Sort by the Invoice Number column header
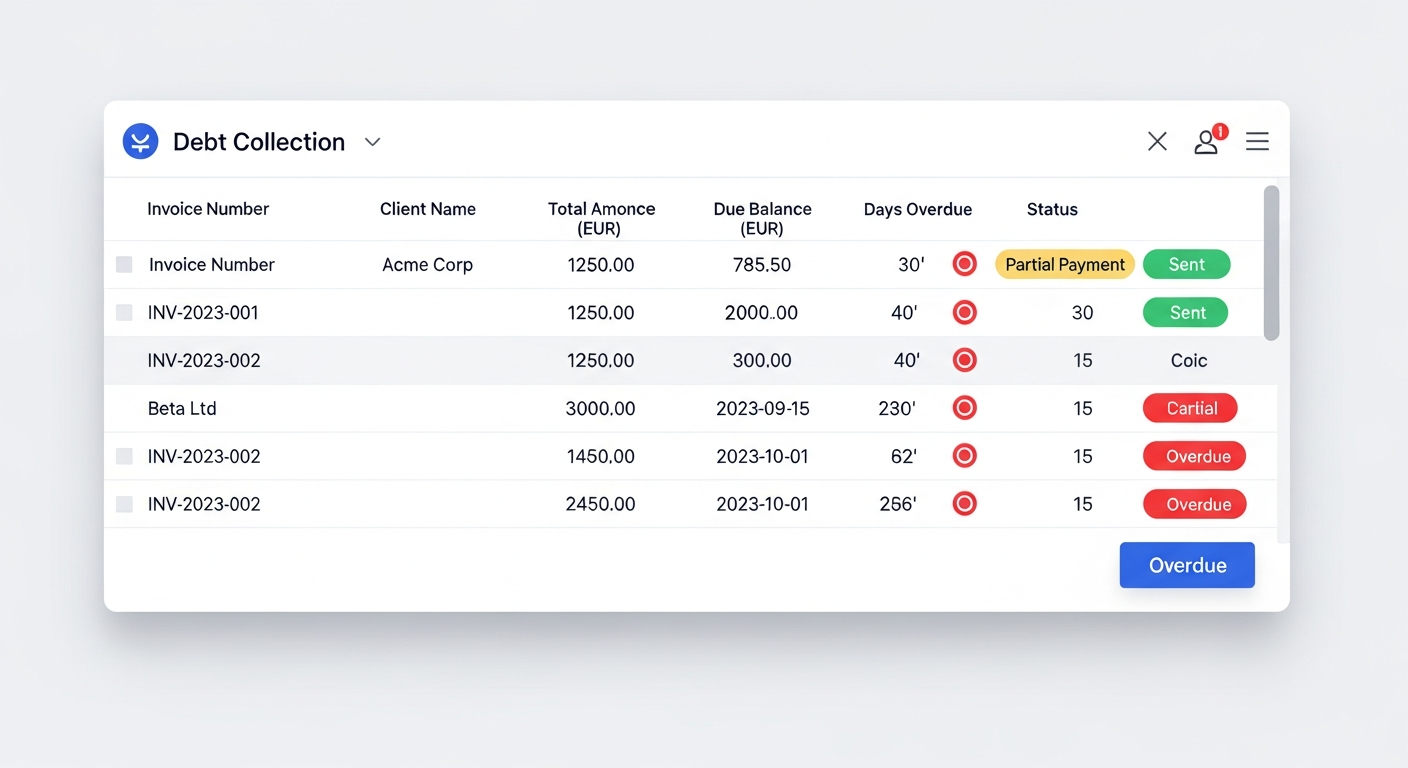 pos(208,209)
